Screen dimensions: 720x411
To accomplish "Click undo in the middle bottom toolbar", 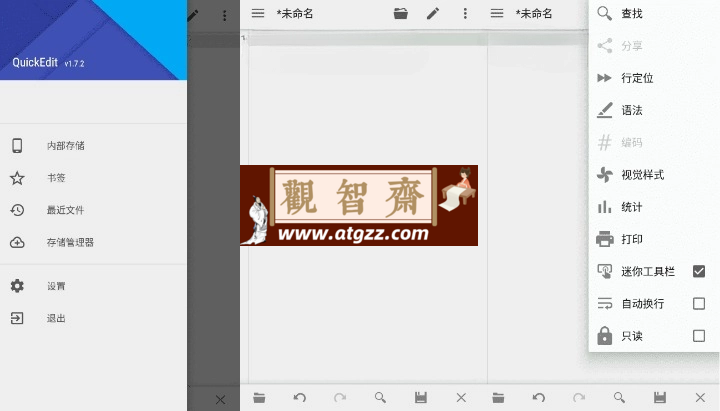I will [x=300, y=397].
